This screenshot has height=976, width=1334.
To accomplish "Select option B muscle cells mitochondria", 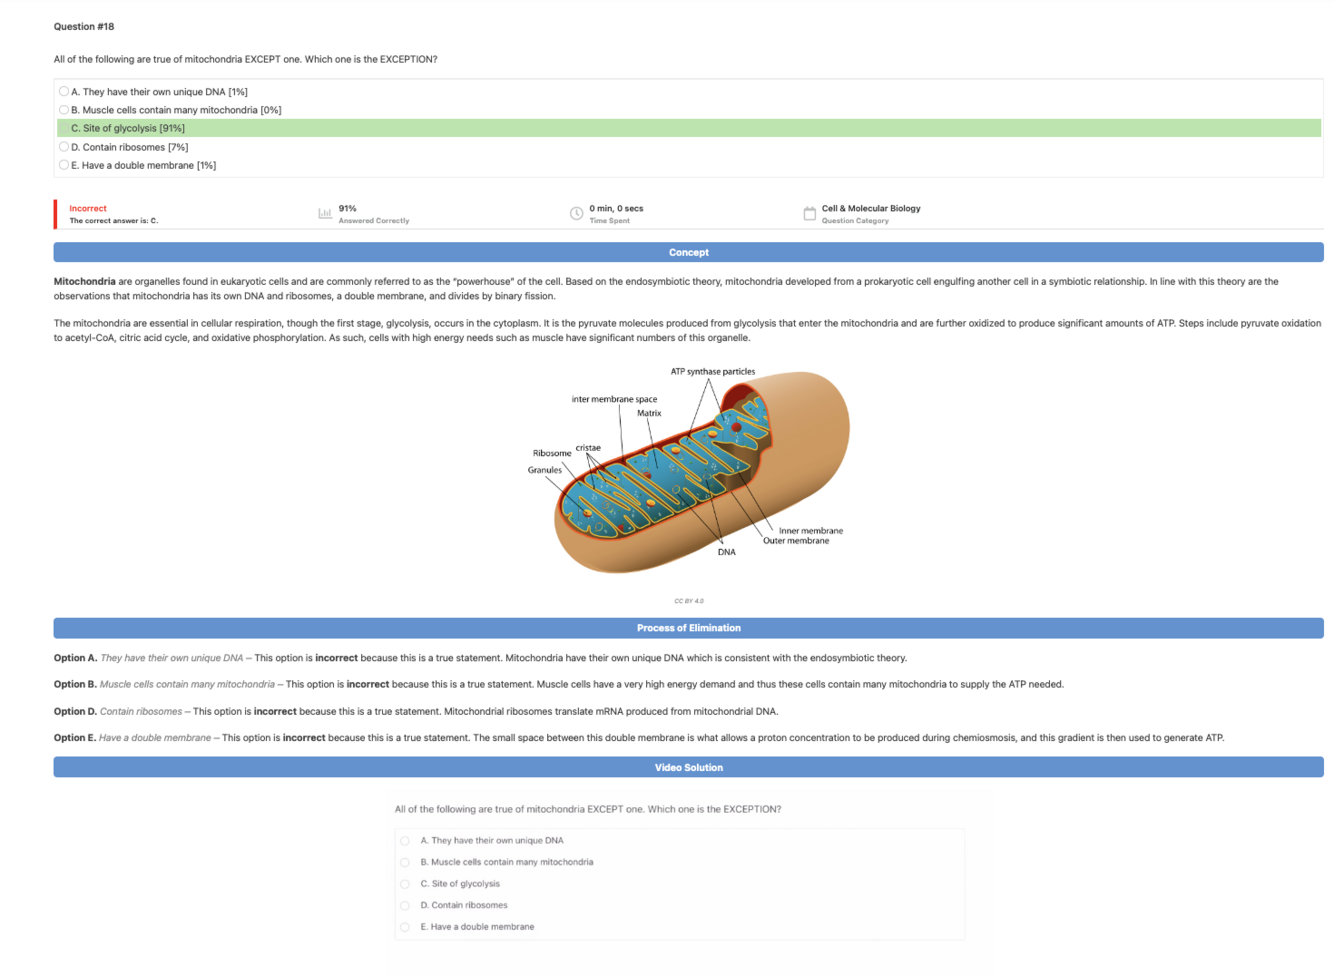I will tap(64, 110).
